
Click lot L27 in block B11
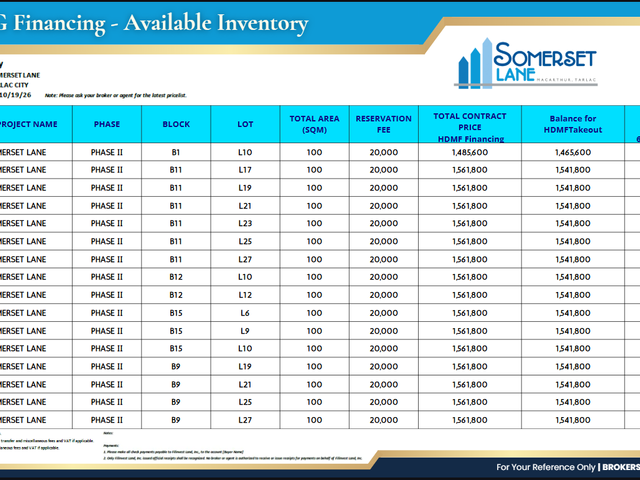tap(245, 259)
